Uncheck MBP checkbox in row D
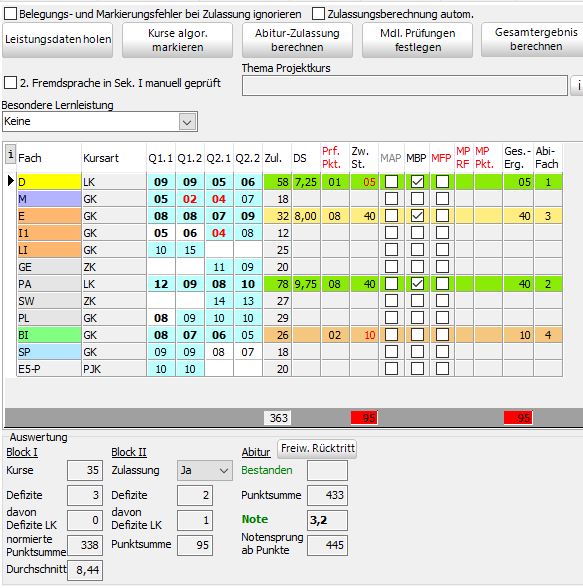The image size is (583, 588). [x=417, y=182]
